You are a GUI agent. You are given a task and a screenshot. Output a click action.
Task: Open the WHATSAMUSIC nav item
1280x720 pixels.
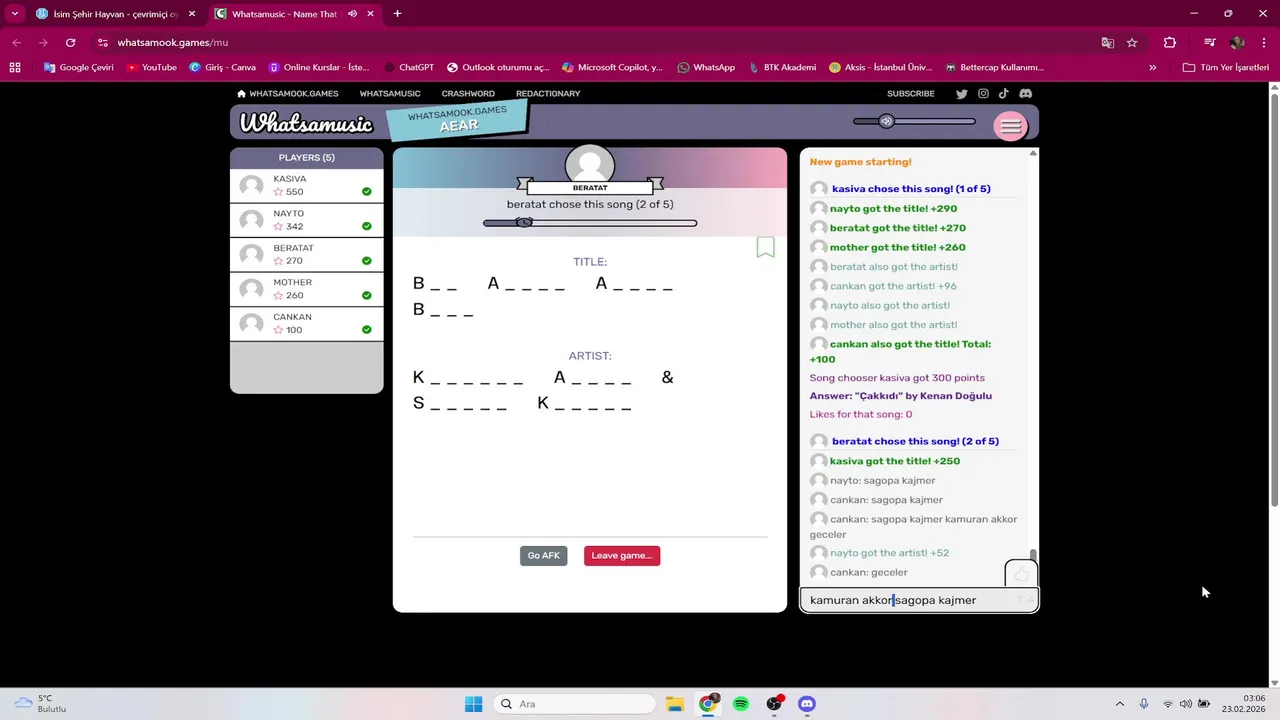[390, 94]
